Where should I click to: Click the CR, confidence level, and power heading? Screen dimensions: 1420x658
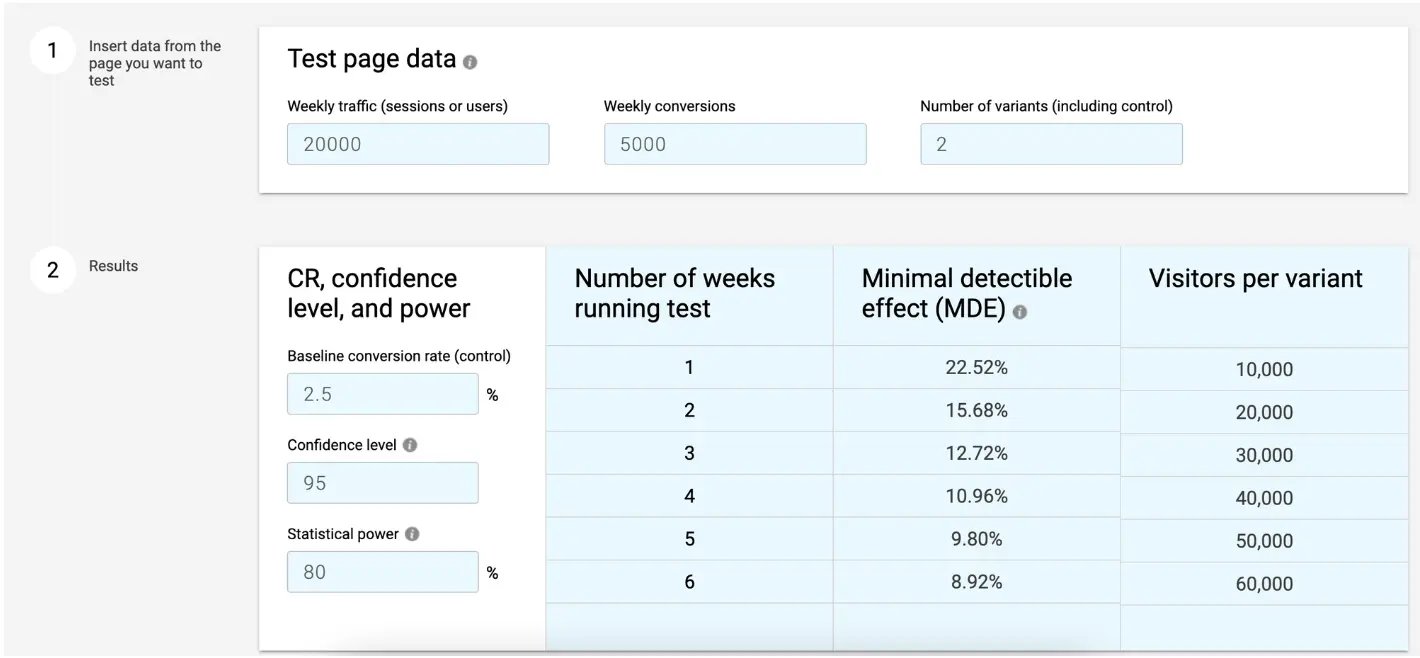click(379, 293)
